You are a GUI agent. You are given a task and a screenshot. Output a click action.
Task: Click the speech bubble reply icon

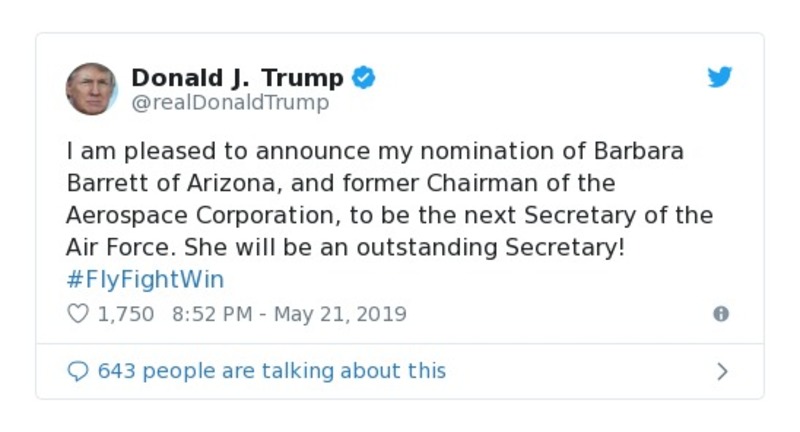pos(78,371)
